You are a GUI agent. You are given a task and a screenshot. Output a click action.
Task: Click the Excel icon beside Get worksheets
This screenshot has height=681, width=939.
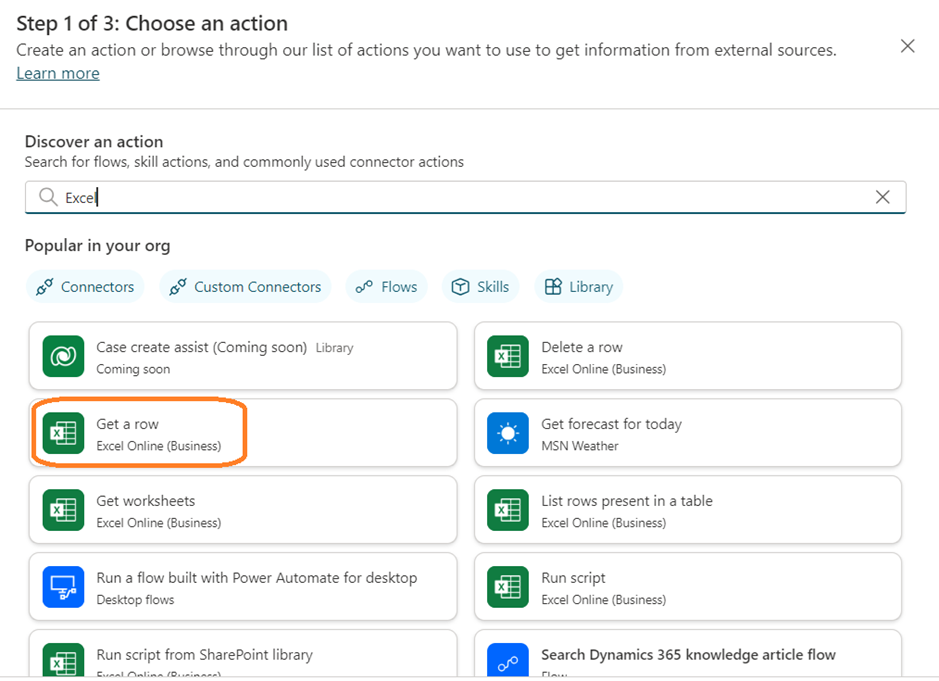click(x=63, y=511)
